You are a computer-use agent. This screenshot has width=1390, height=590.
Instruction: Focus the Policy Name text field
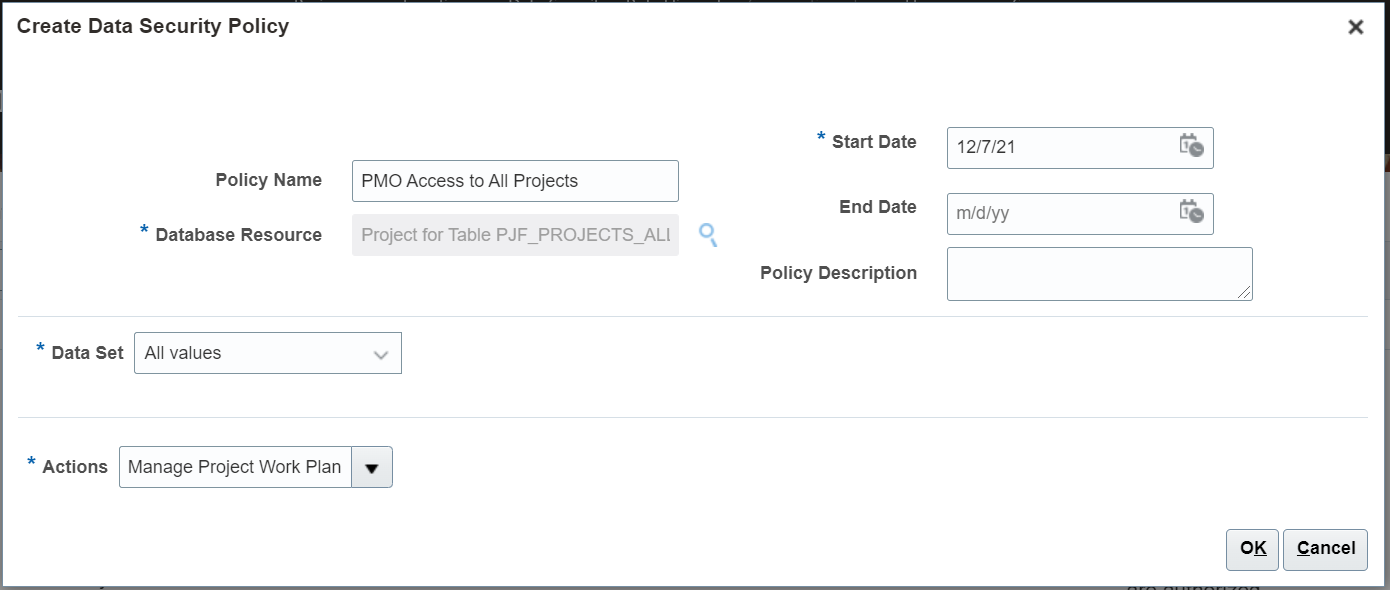[515, 181]
